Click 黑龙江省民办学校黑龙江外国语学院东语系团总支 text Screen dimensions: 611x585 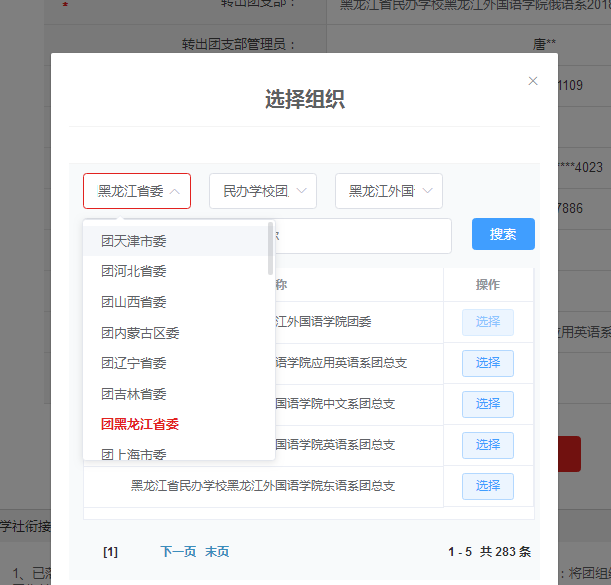point(263,486)
